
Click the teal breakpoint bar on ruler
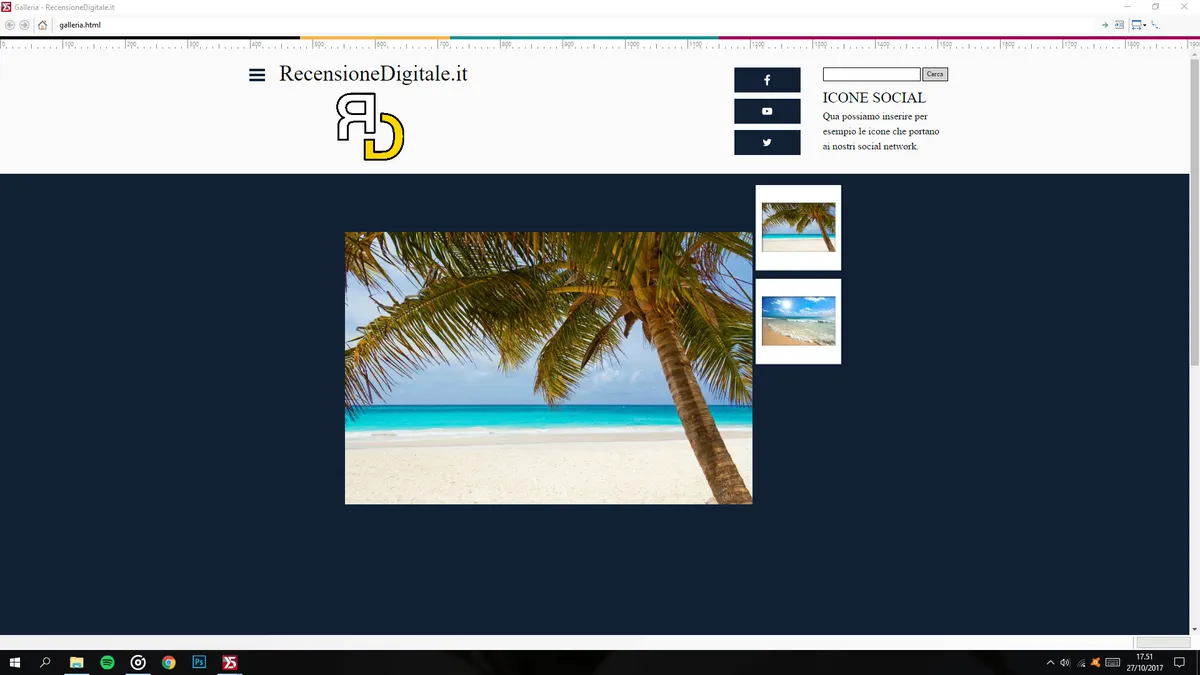(584, 38)
